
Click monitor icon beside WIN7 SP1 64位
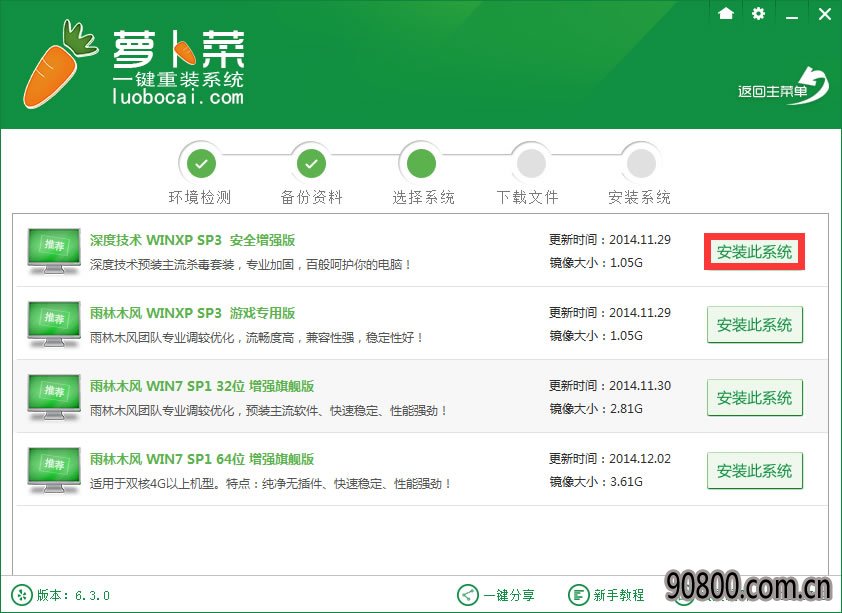click(54, 470)
